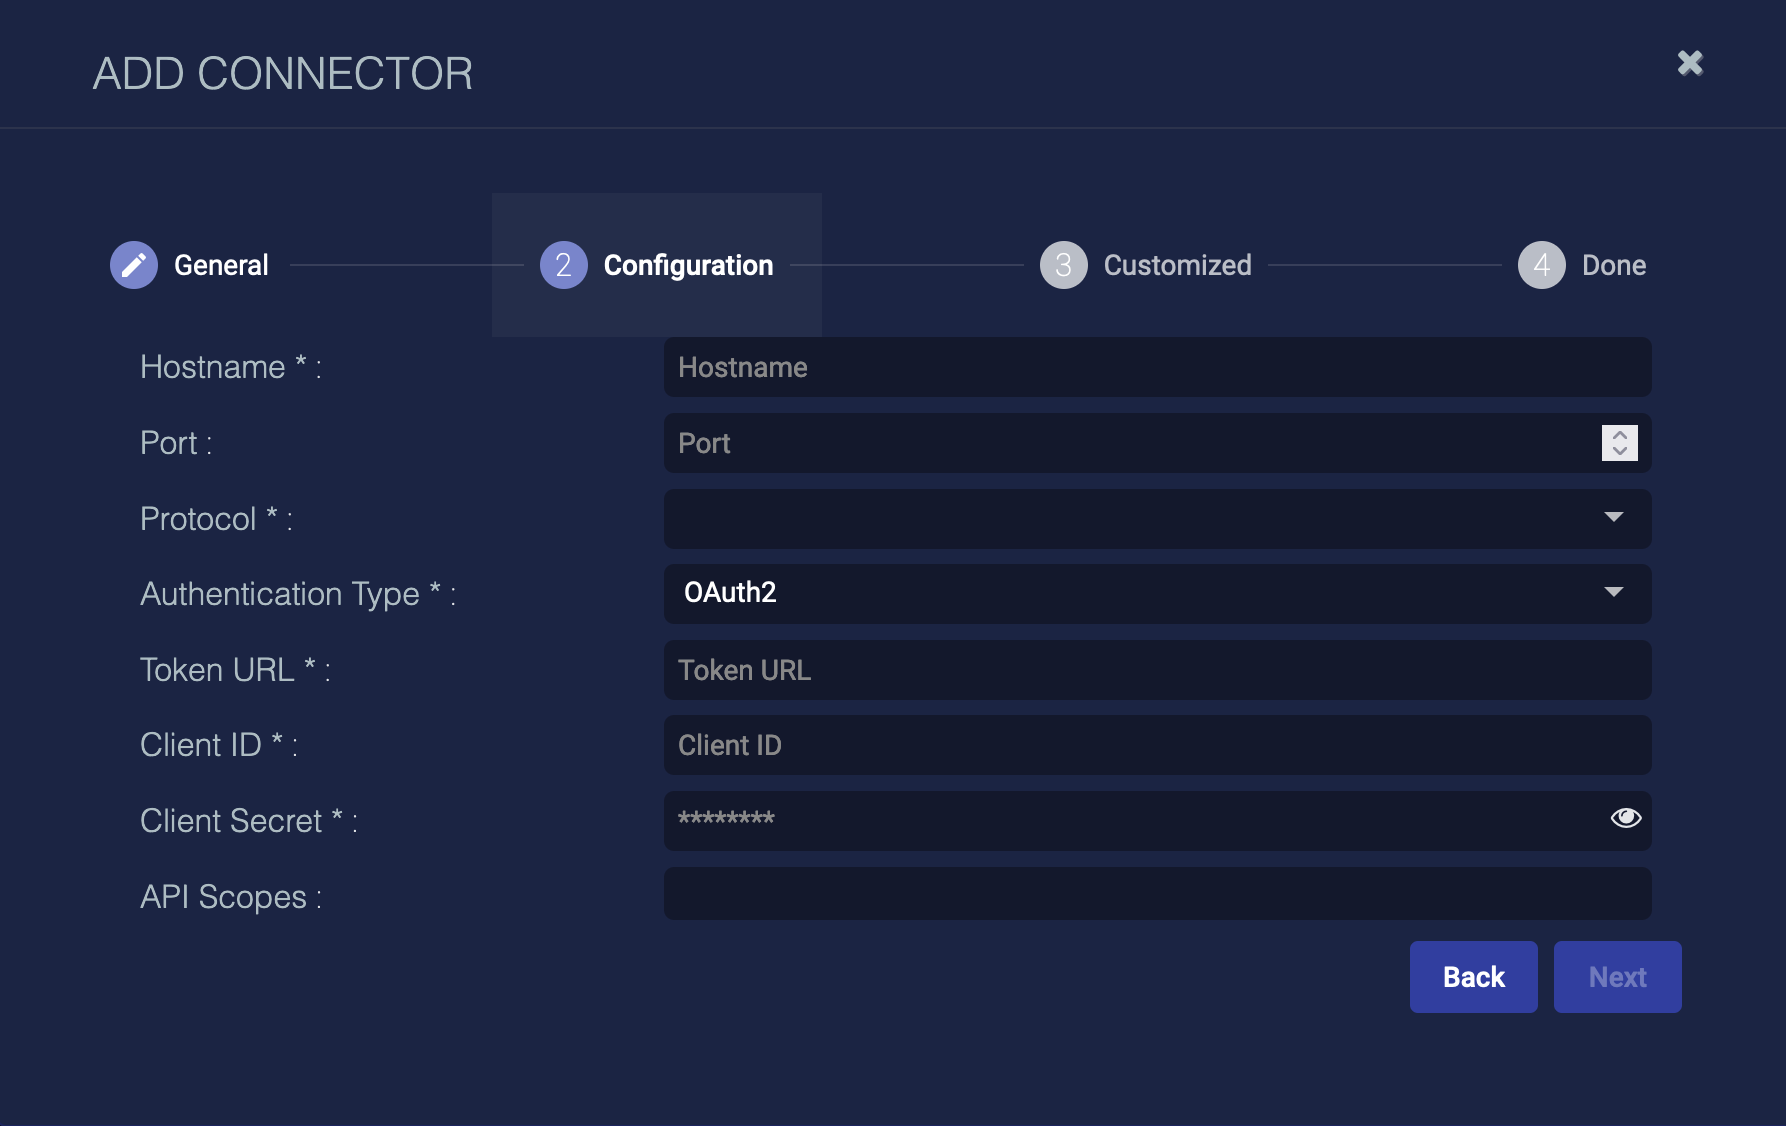Expand the Authentication Type dropdown arrow

point(1613,592)
